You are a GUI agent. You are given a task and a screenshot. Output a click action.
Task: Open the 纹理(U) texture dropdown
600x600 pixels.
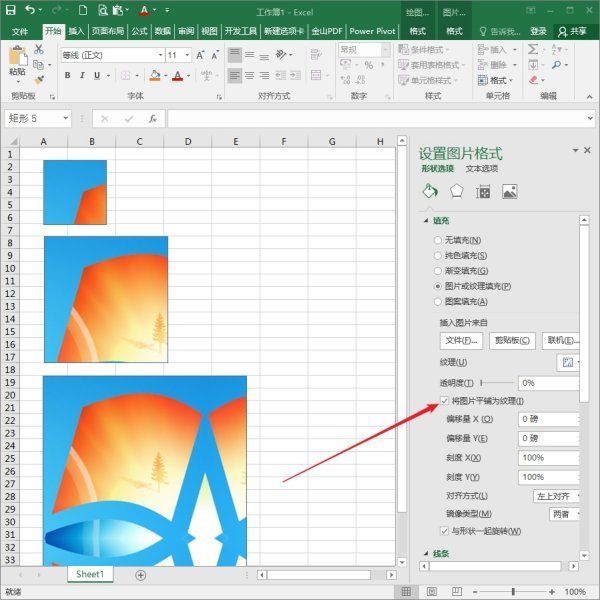point(568,362)
